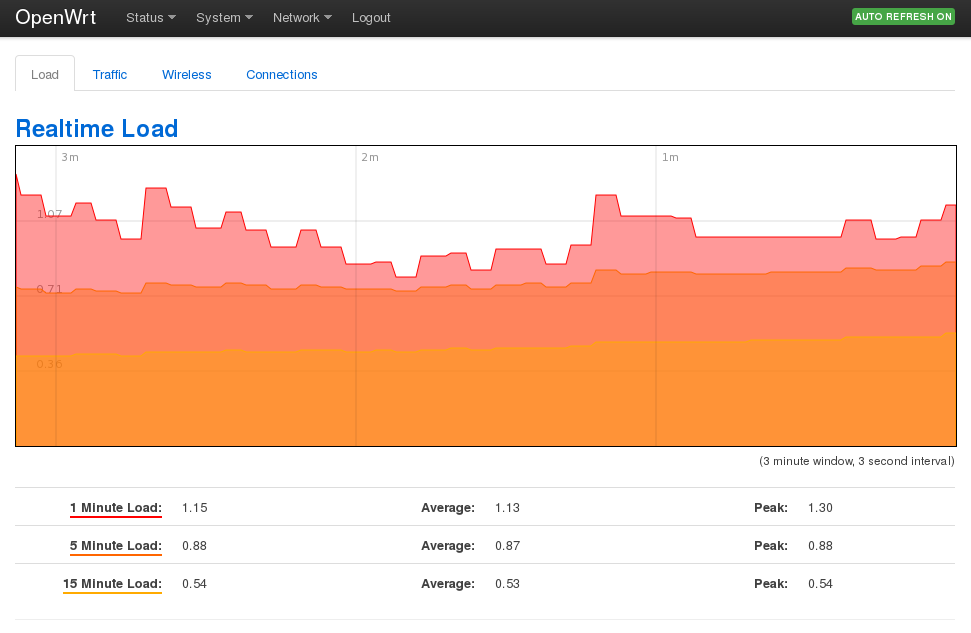The image size is (971, 633).
Task: Expand the Network dropdown menu
Action: (302, 18)
